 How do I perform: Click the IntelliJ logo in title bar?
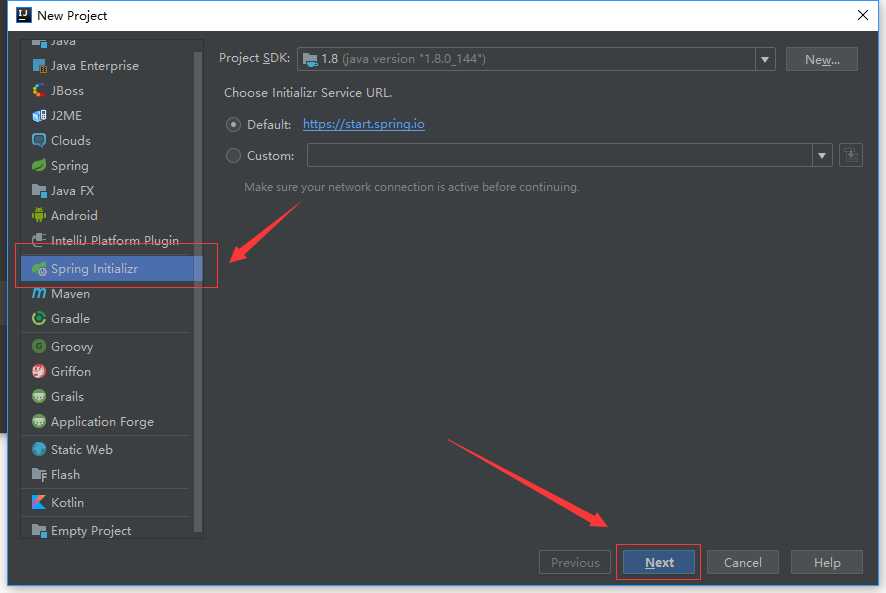click(24, 15)
